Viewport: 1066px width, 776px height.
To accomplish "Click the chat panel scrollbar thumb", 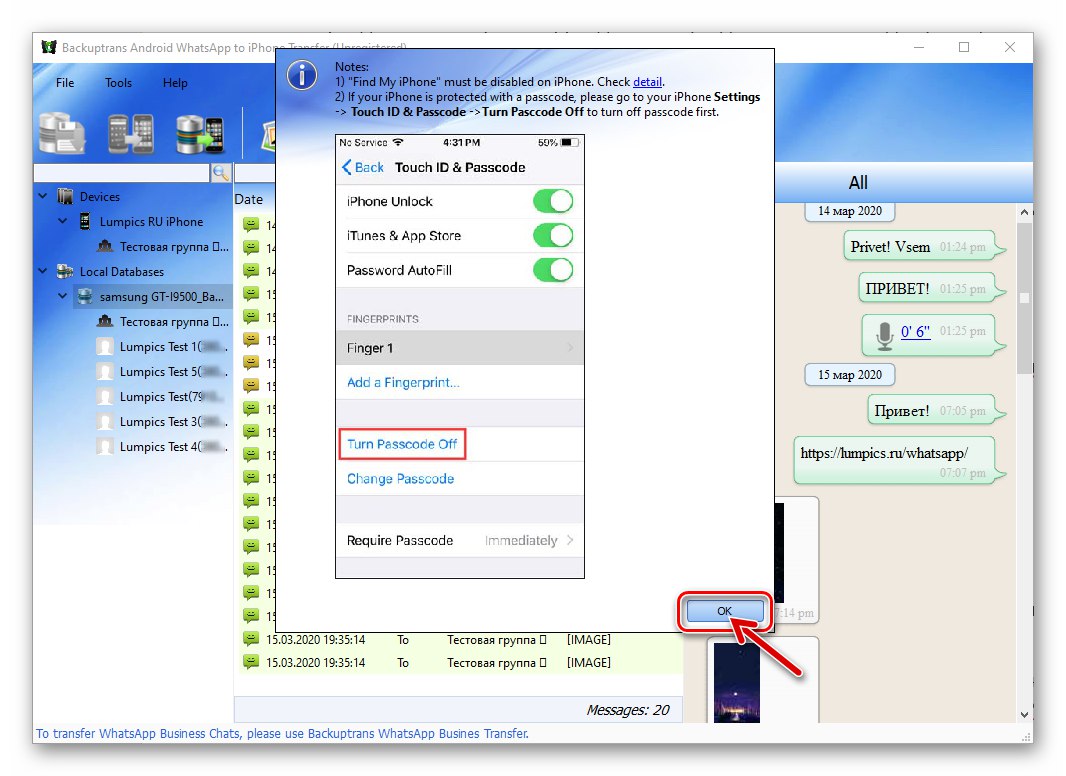I will tap(1025, 298).
